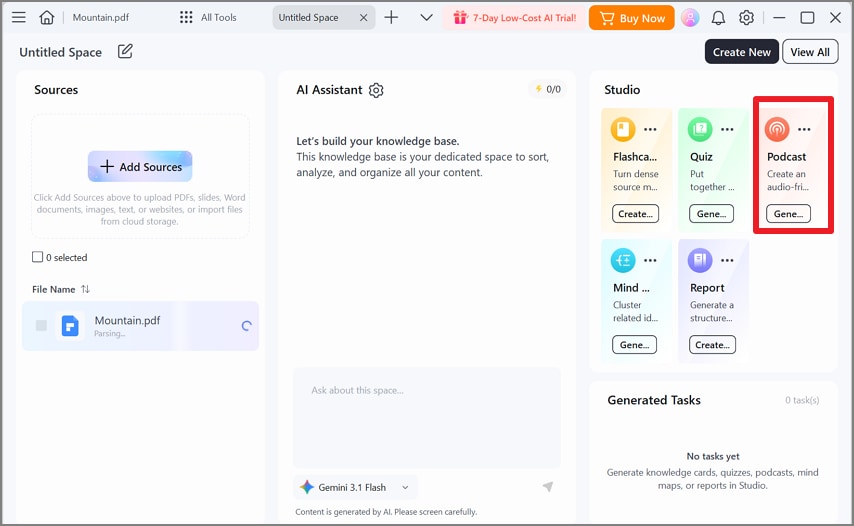Open the user profile avatar
The height and width of the screenshot is (526, 854).
[x=690, y=17]
